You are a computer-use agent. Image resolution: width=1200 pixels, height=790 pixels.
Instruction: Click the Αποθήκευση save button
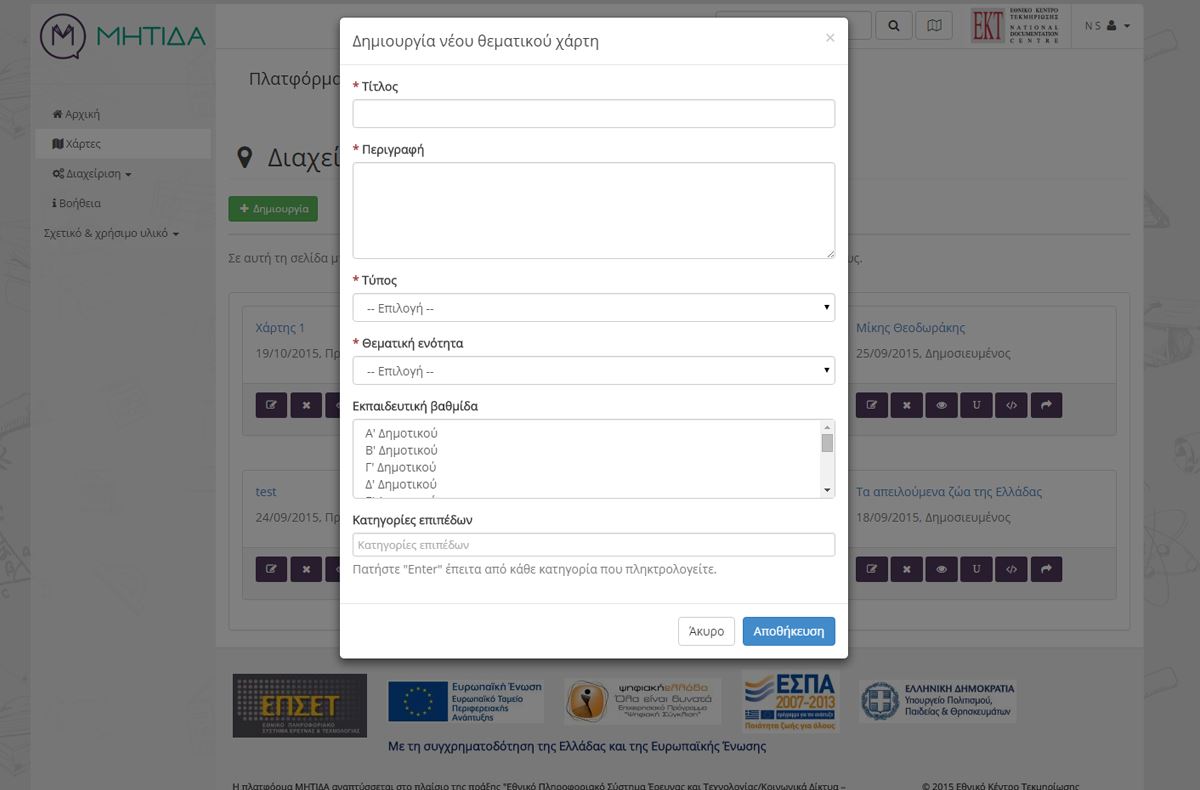click(788, 631)
